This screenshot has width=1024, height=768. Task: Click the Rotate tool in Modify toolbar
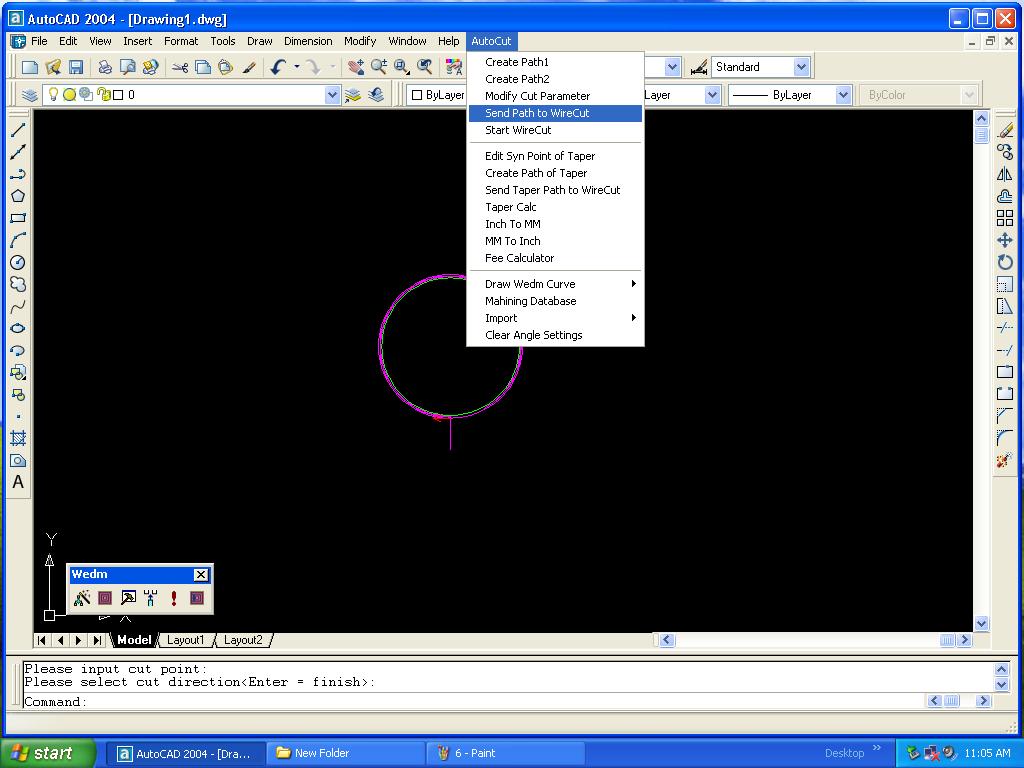tap(1005, 263)
